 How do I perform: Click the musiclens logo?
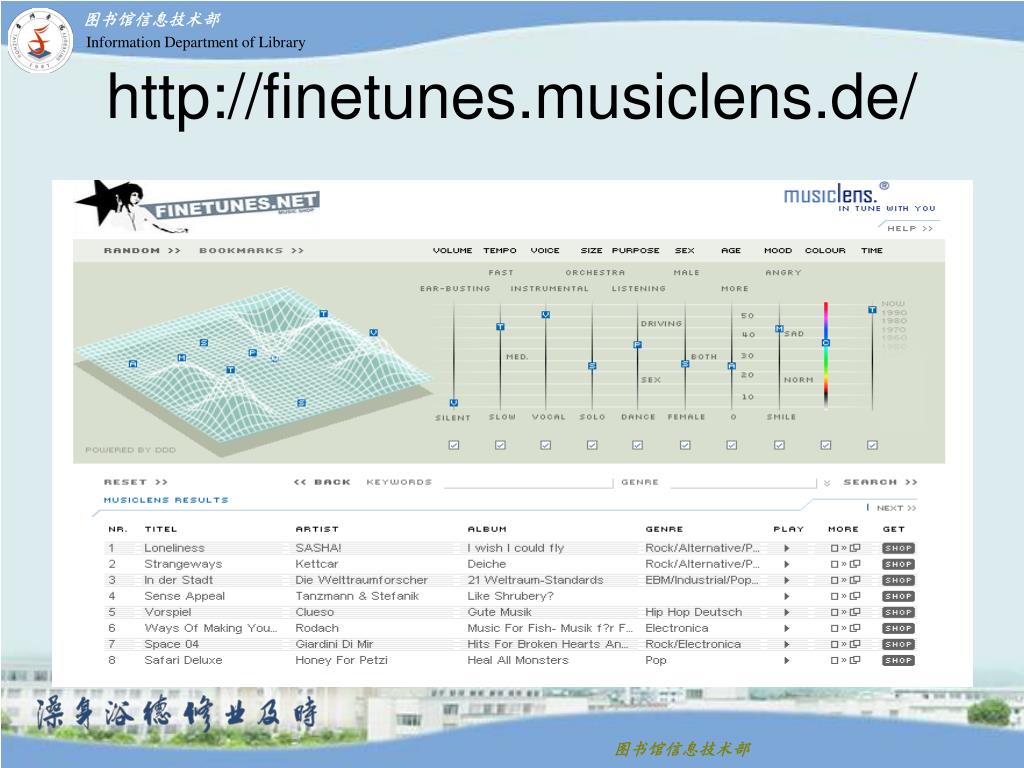coord(859,197)
